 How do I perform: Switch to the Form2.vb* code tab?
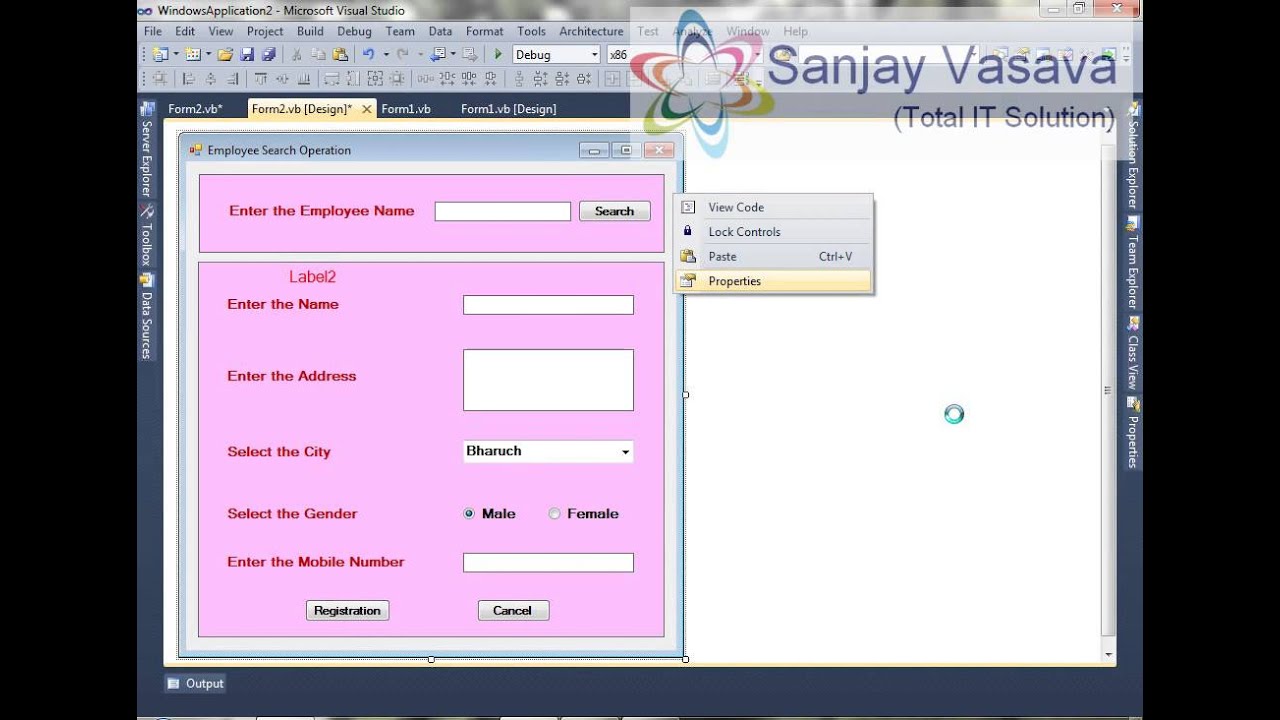pyautogui.click(x=195, y=109)
